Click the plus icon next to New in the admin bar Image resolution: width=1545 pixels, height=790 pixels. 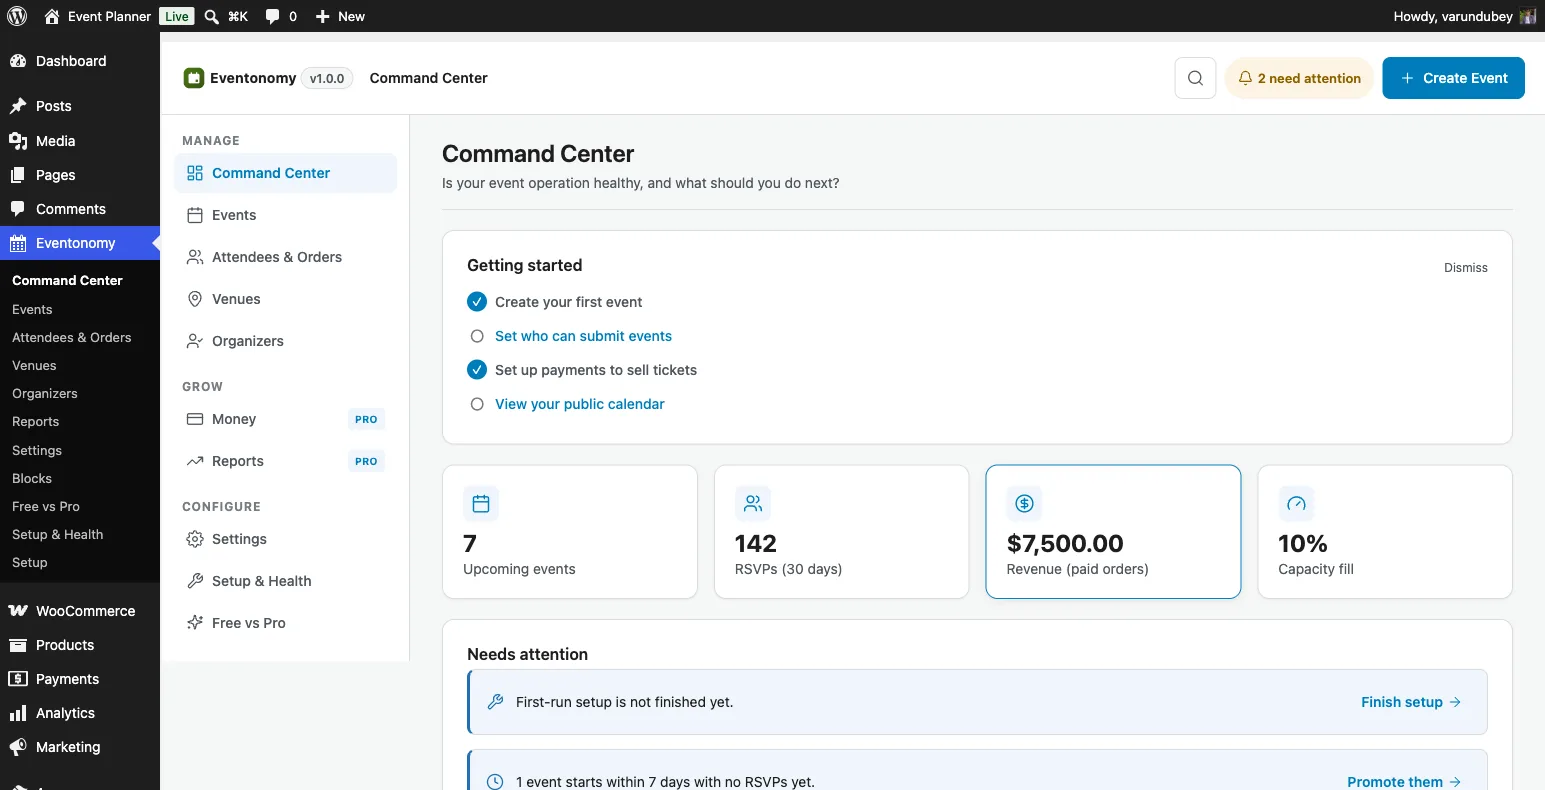[x=322, y=16]
